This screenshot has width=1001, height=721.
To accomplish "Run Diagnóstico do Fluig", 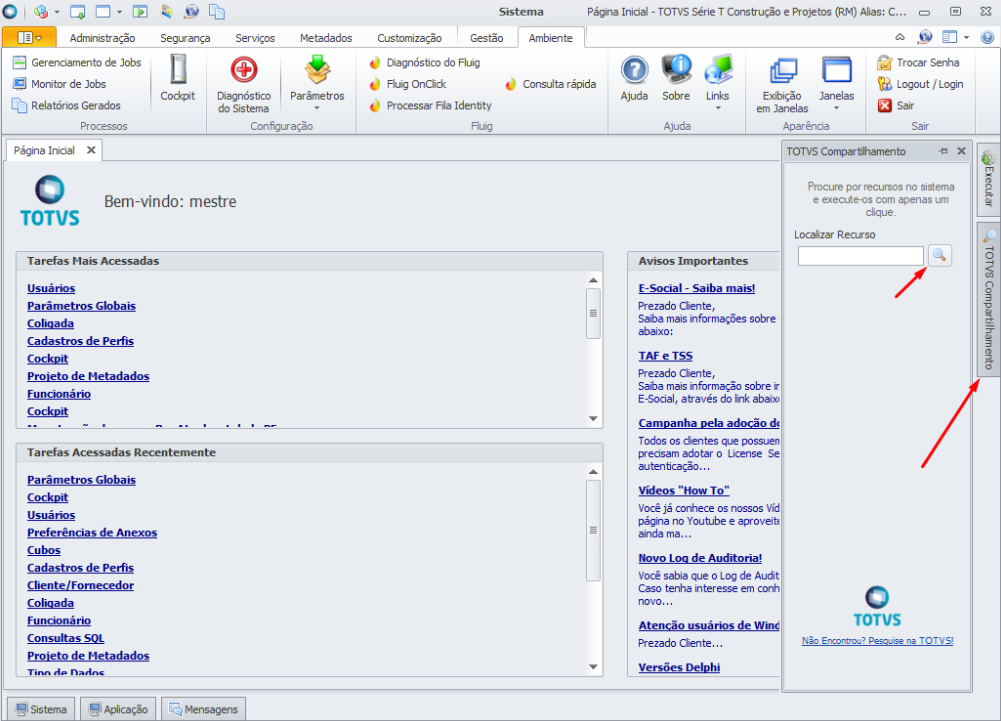I will pos(425,63).
